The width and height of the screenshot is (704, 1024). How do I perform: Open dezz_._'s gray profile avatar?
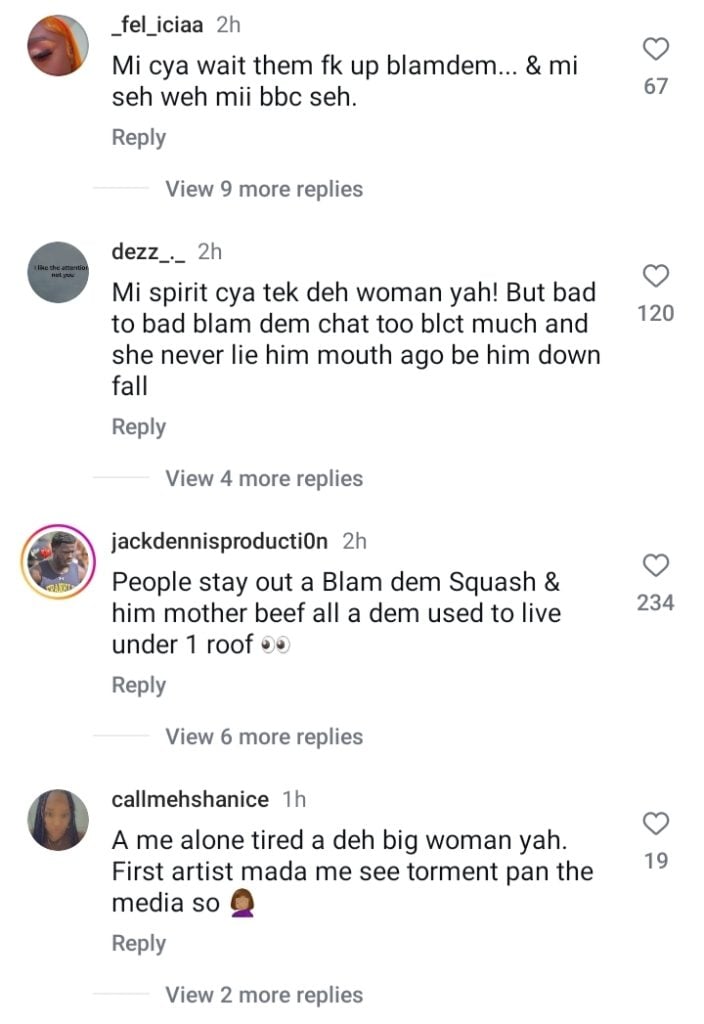(x=57, y=272)
